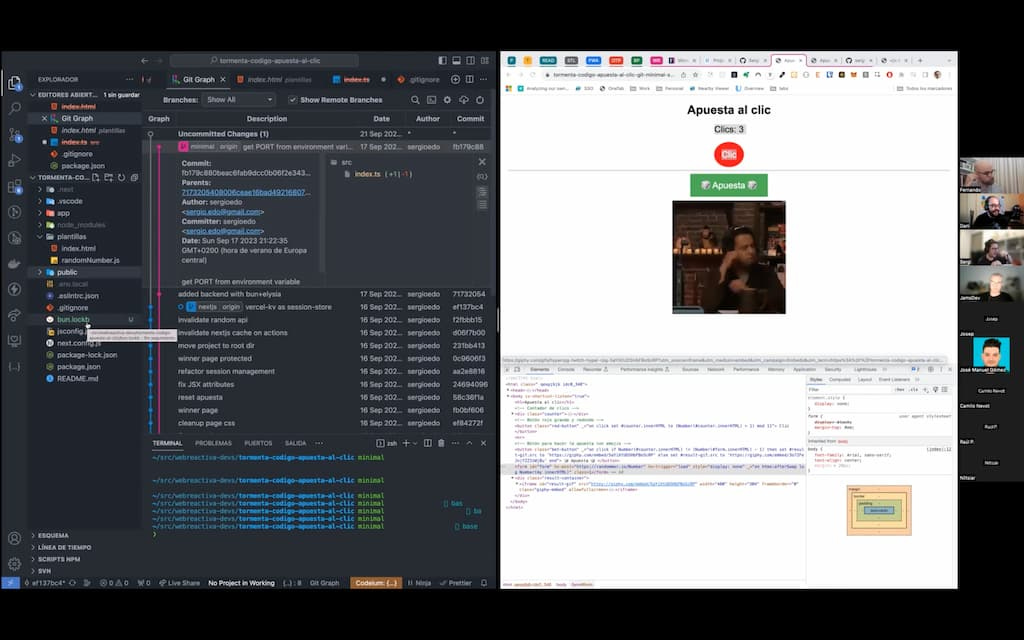
Task: Click New File icon in project header
Action: point(96,178)
